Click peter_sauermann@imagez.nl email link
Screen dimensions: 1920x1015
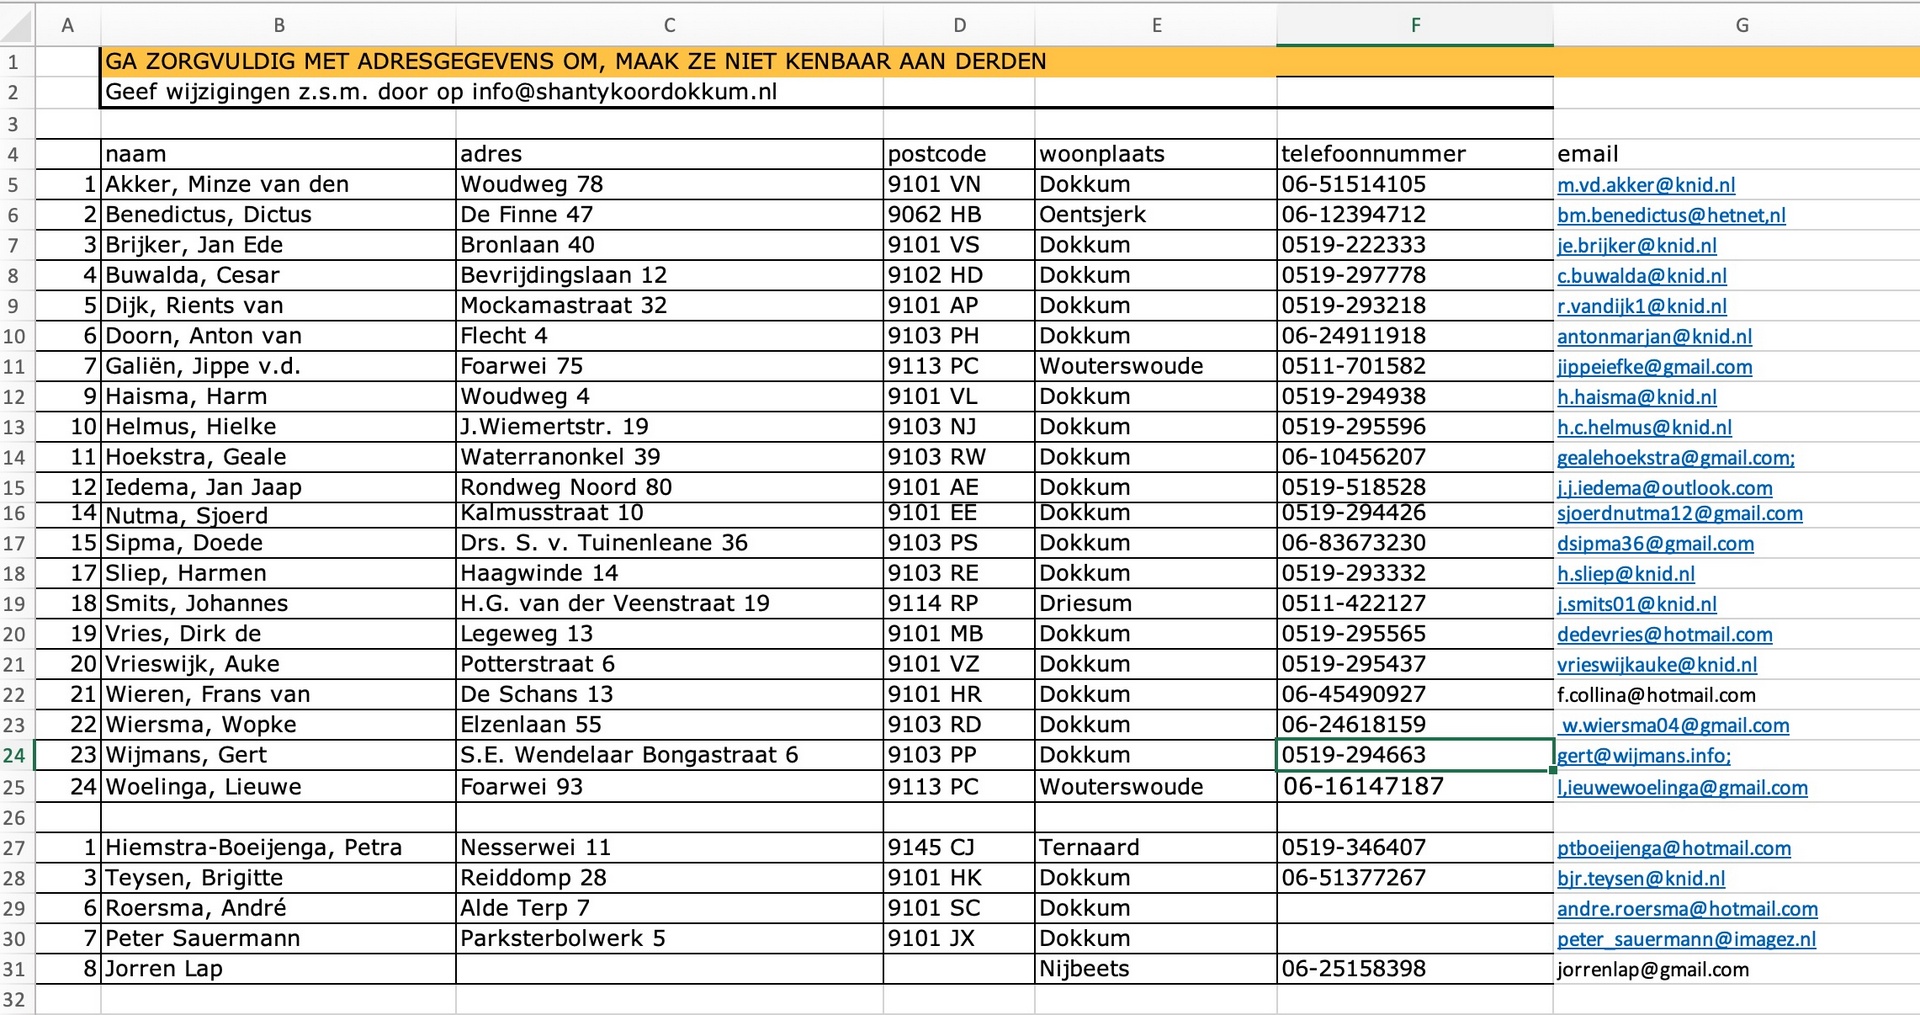tap(1686, 939)
